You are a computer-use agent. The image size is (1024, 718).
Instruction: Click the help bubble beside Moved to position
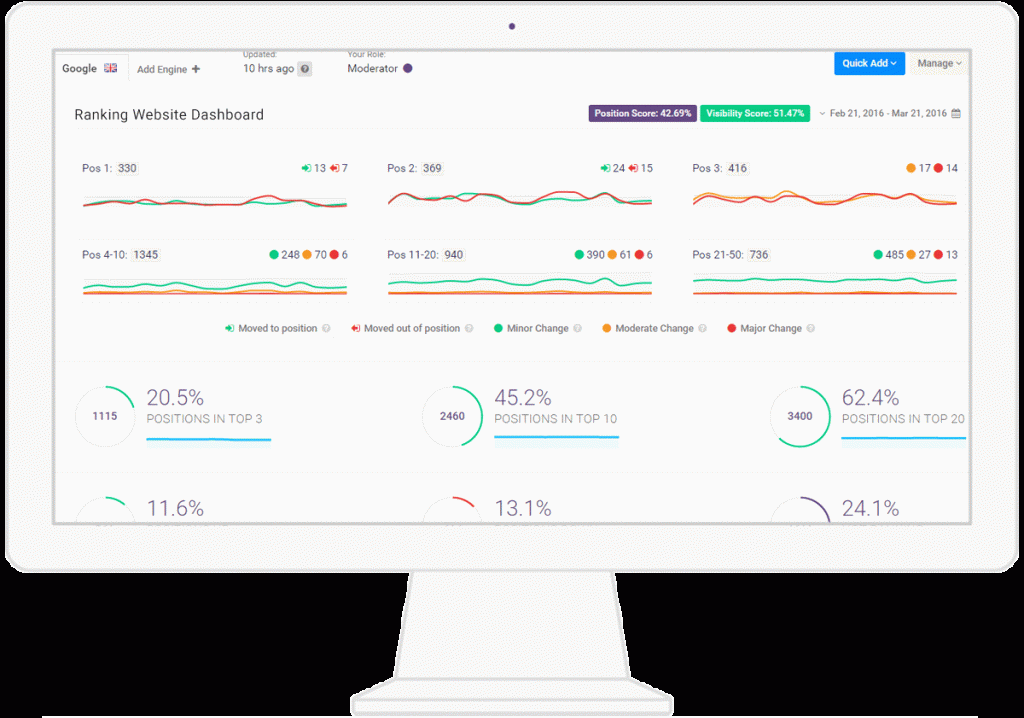(x=324, y=328)
